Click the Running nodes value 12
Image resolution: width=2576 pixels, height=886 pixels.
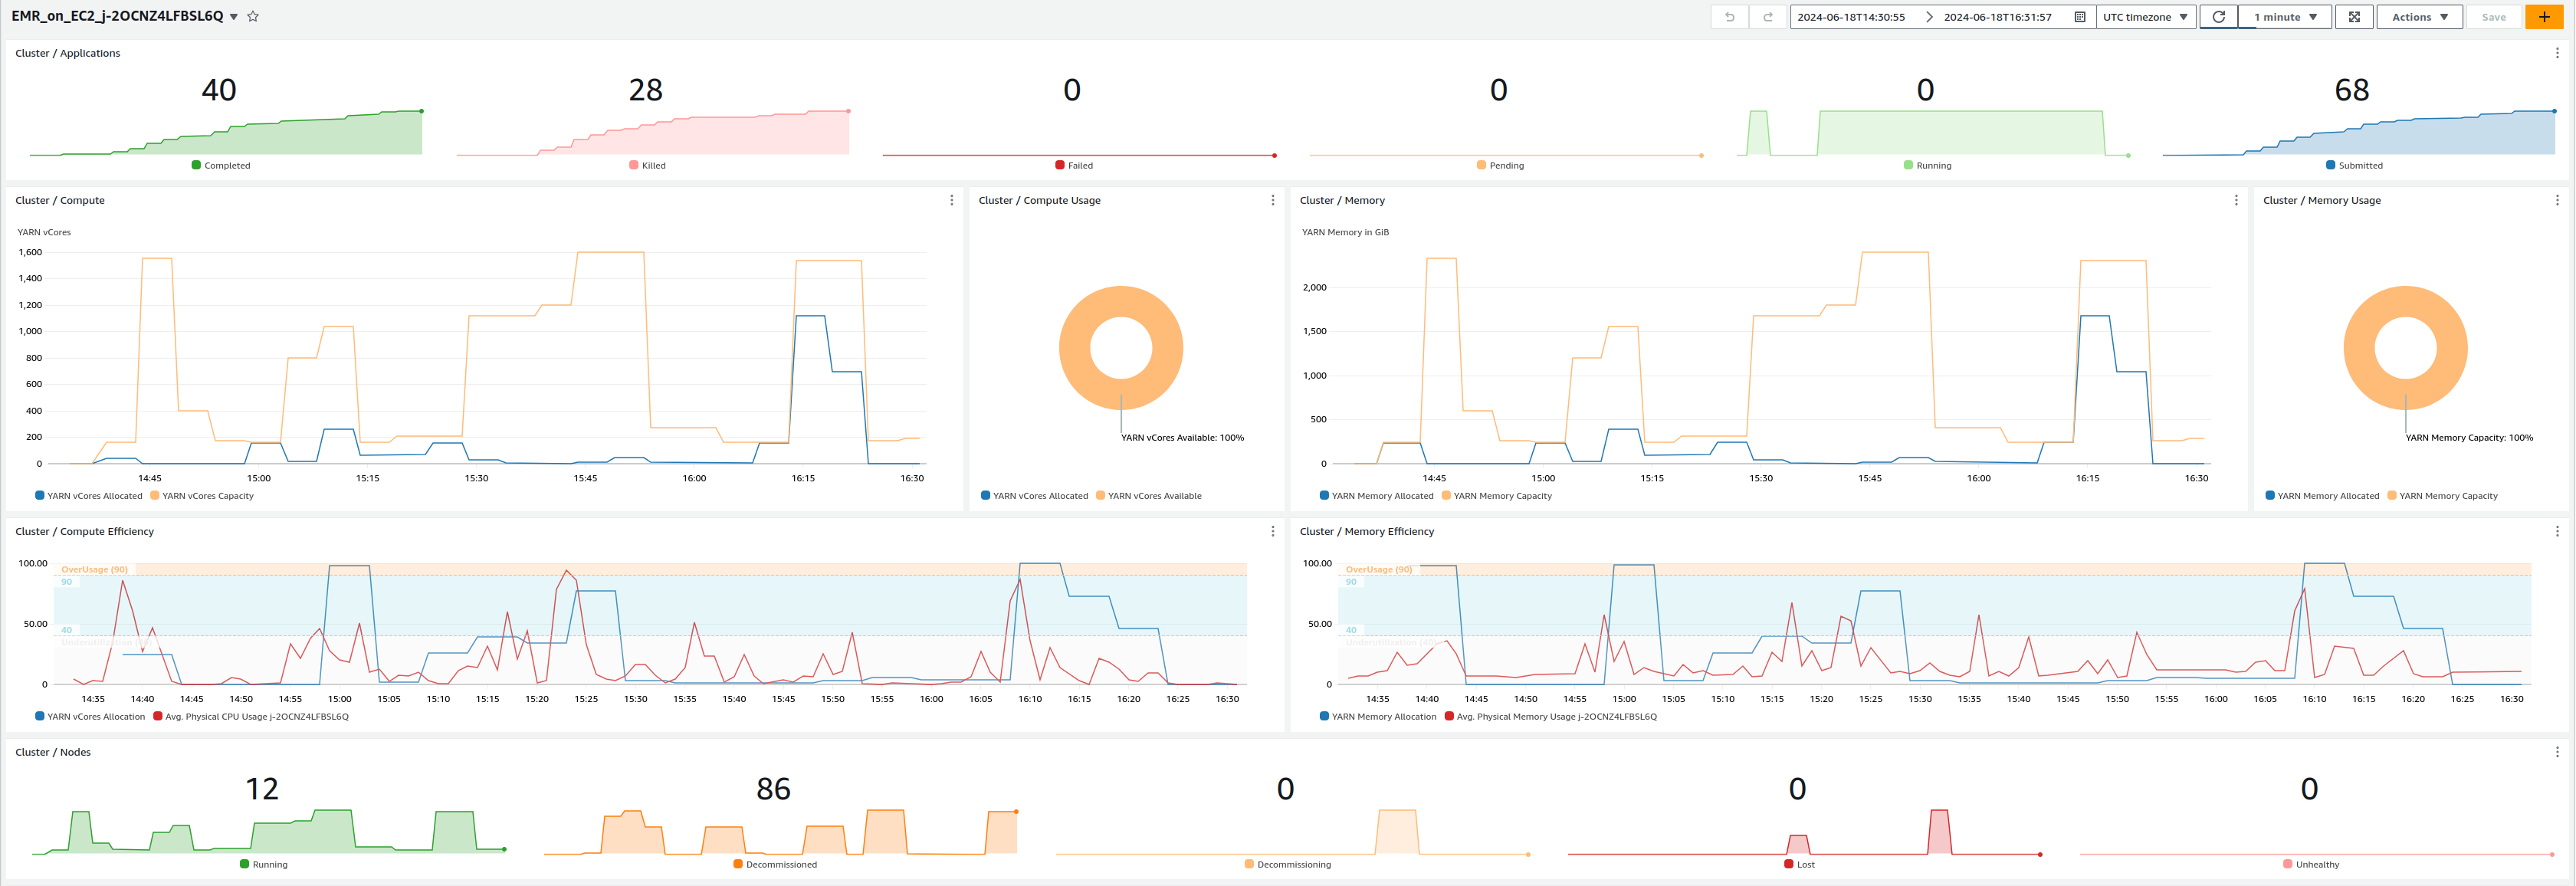[262, 789]
